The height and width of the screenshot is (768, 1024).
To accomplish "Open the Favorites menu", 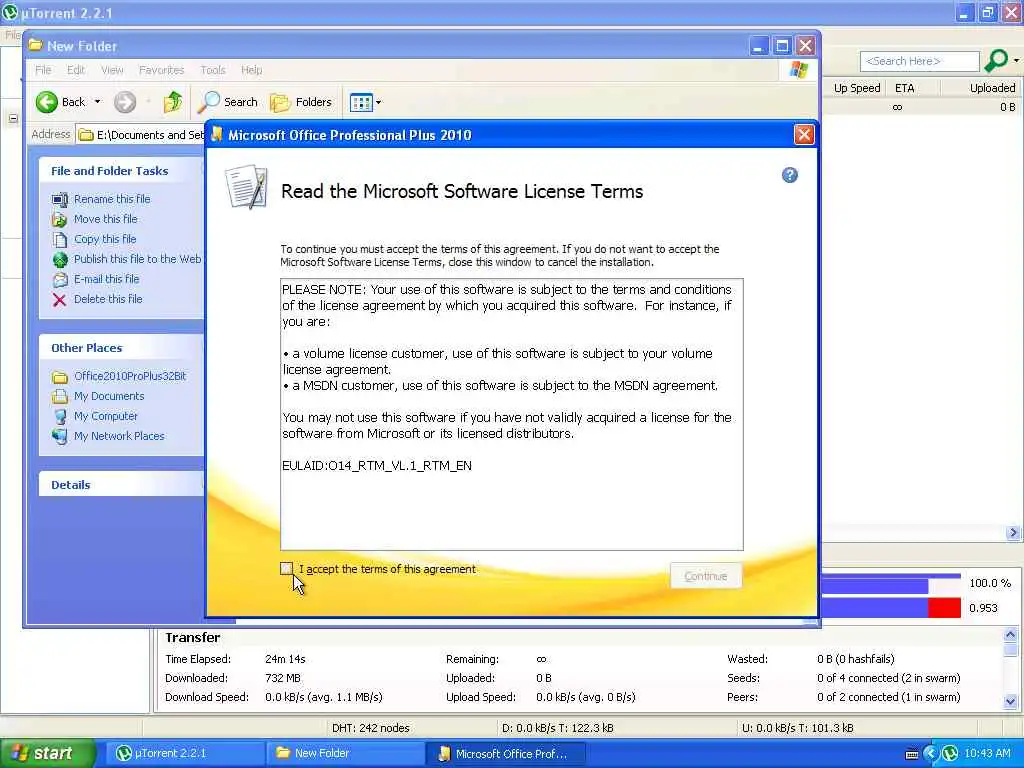I will pos(161,70).
